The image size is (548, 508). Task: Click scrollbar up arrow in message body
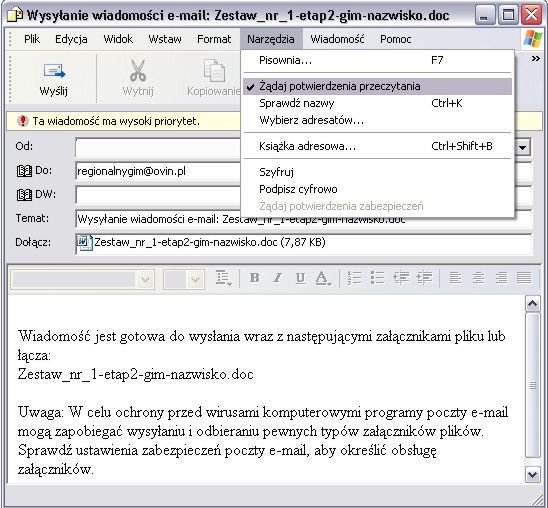(532, 304)
